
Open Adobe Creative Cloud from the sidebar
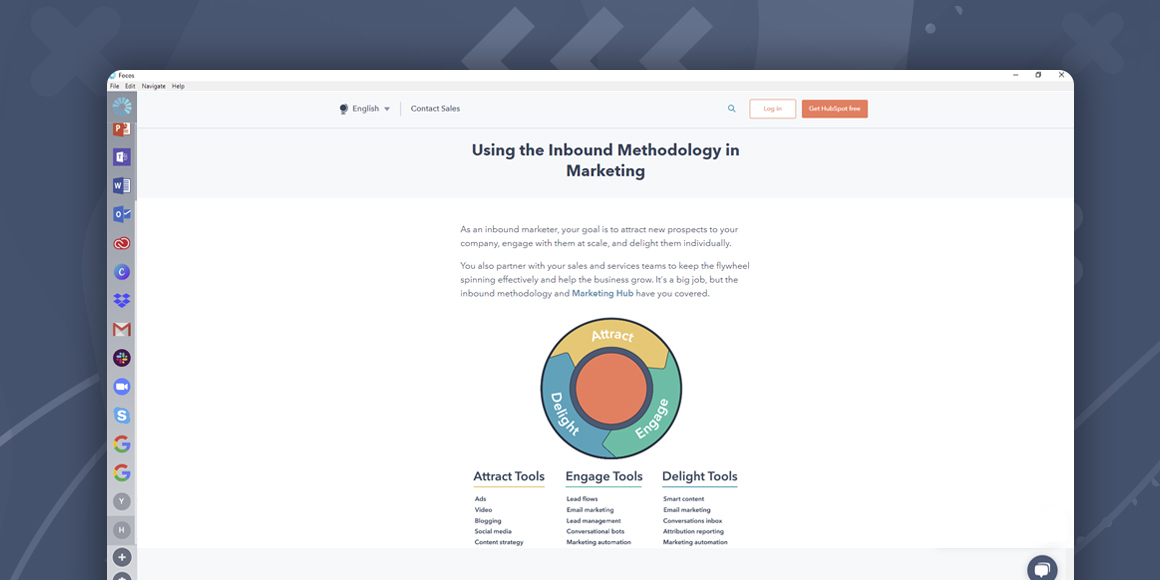point(120,242)
